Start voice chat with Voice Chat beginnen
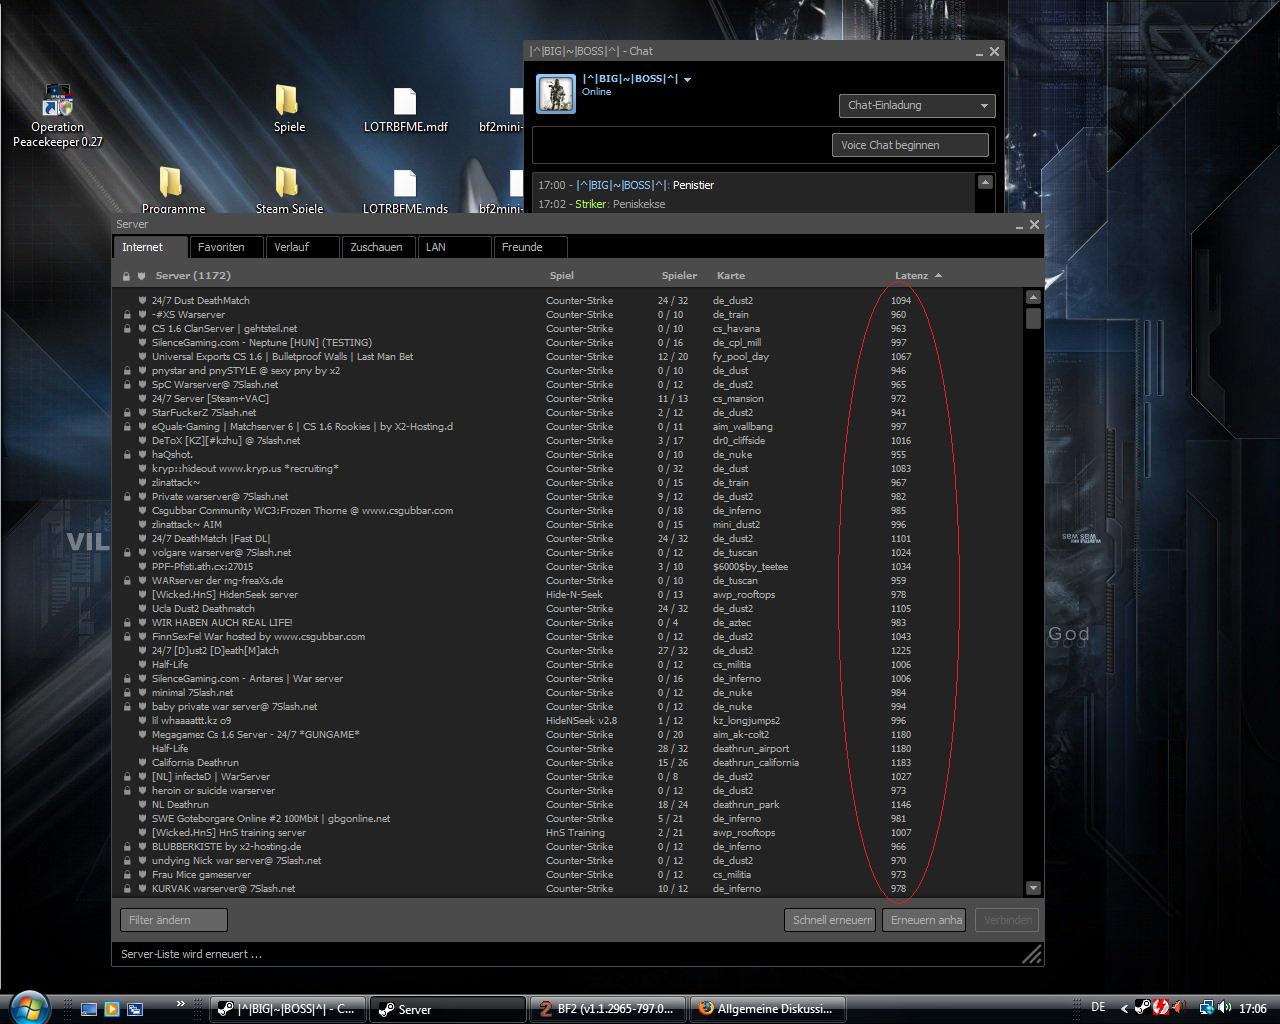Screen dimensions: 1280x1024 tap(910, 145)
